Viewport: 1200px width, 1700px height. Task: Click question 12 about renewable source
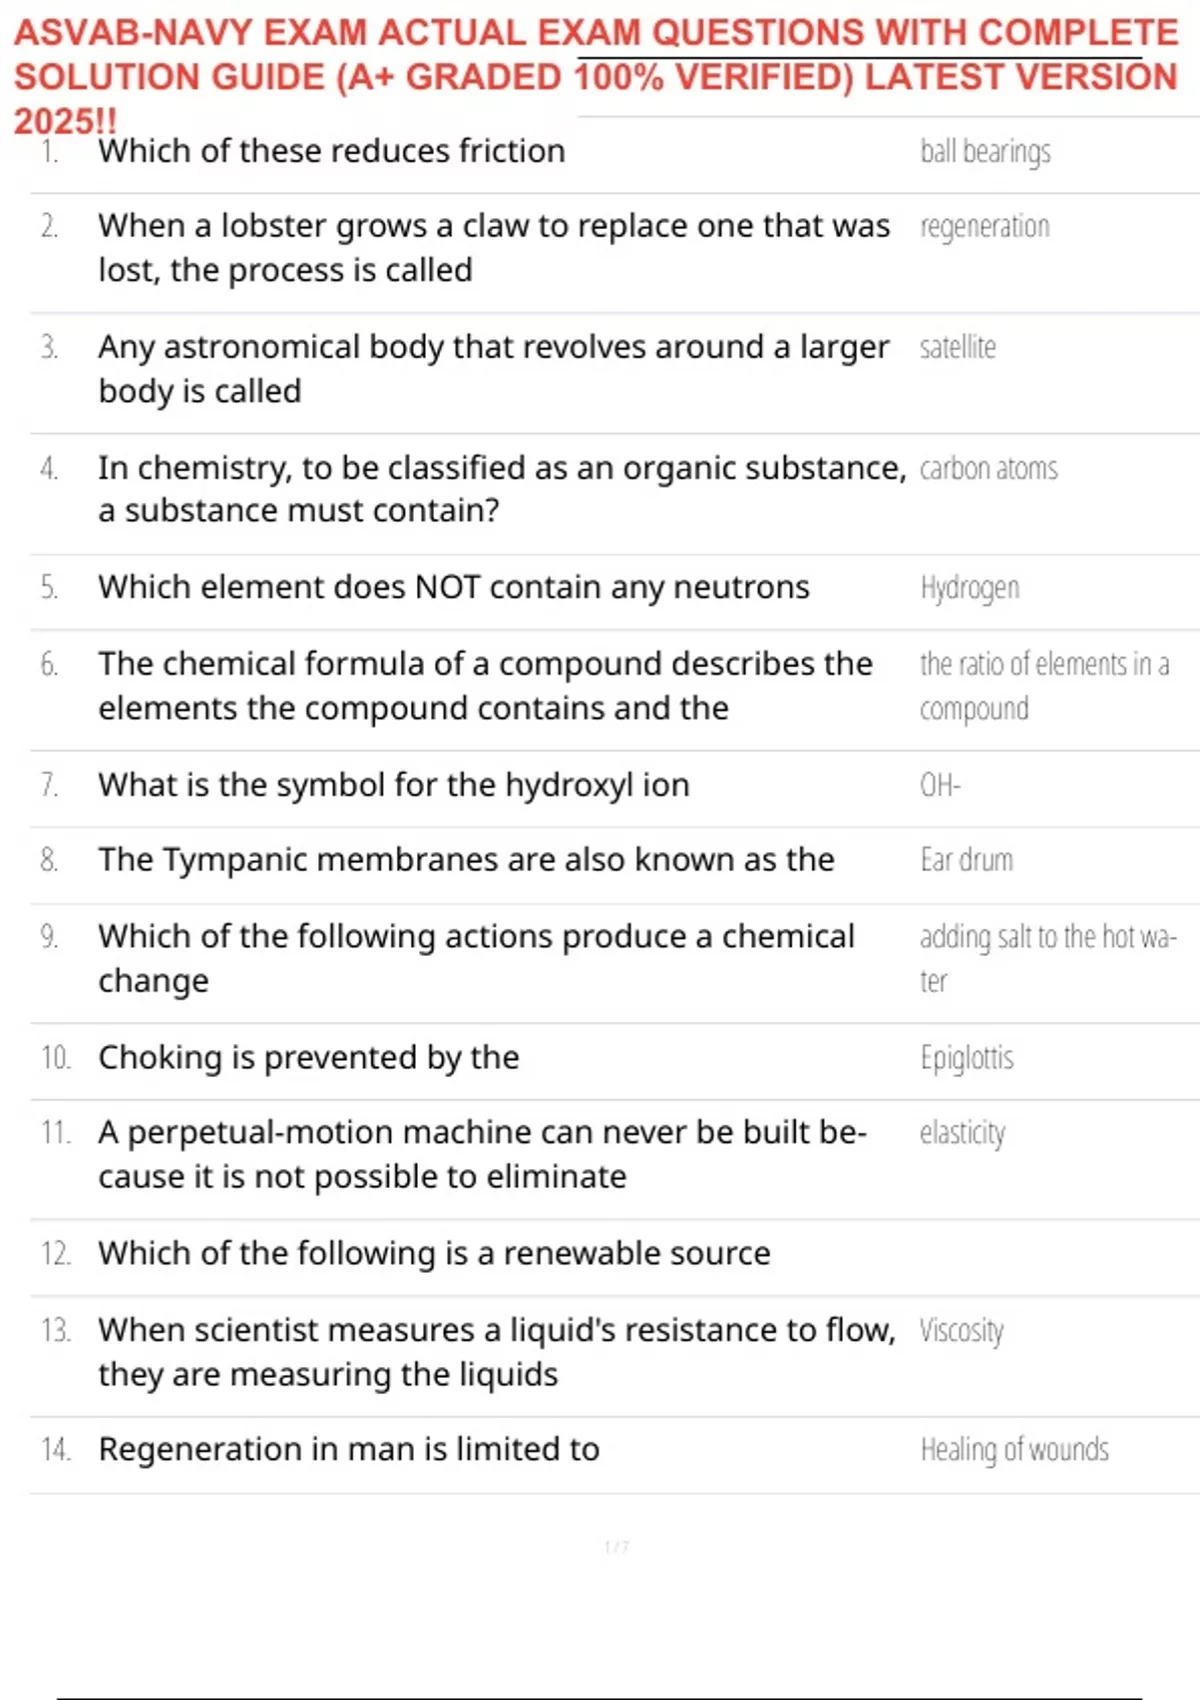pyautogui.click(x=434, y=1253)
